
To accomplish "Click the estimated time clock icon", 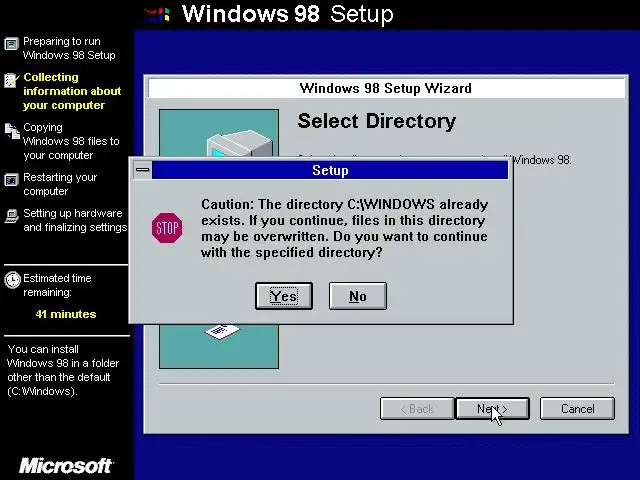I will click(x=12, y=280).
